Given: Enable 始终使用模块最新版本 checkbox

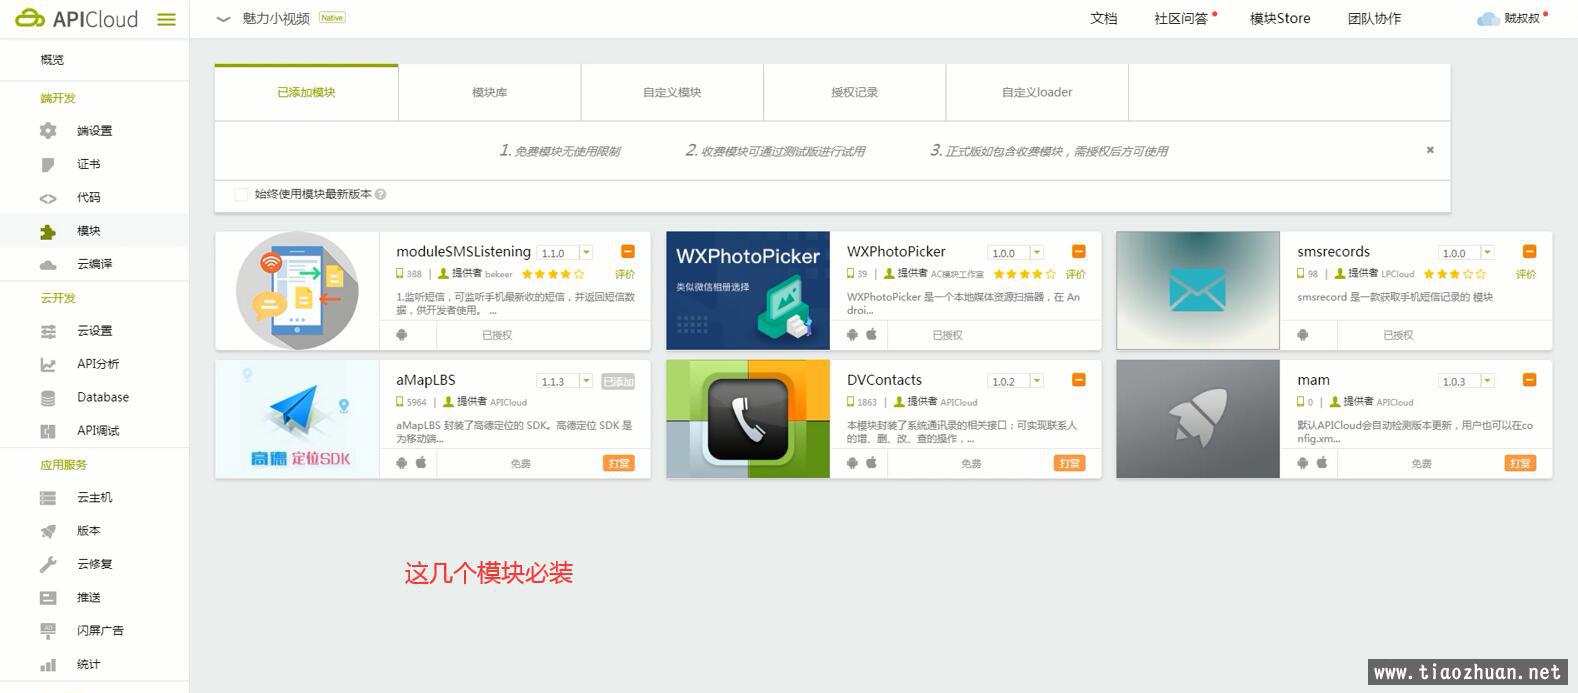Looking at the screenshot, I should (x=241, y=195).
